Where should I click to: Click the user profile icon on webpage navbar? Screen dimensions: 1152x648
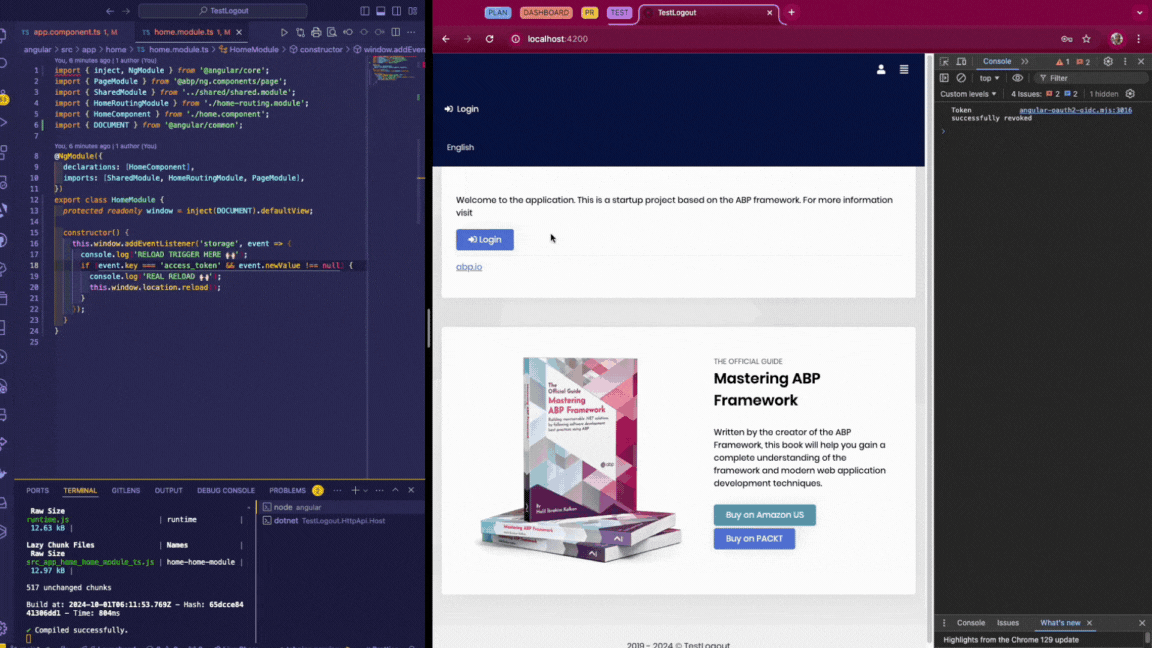(881, 70)
